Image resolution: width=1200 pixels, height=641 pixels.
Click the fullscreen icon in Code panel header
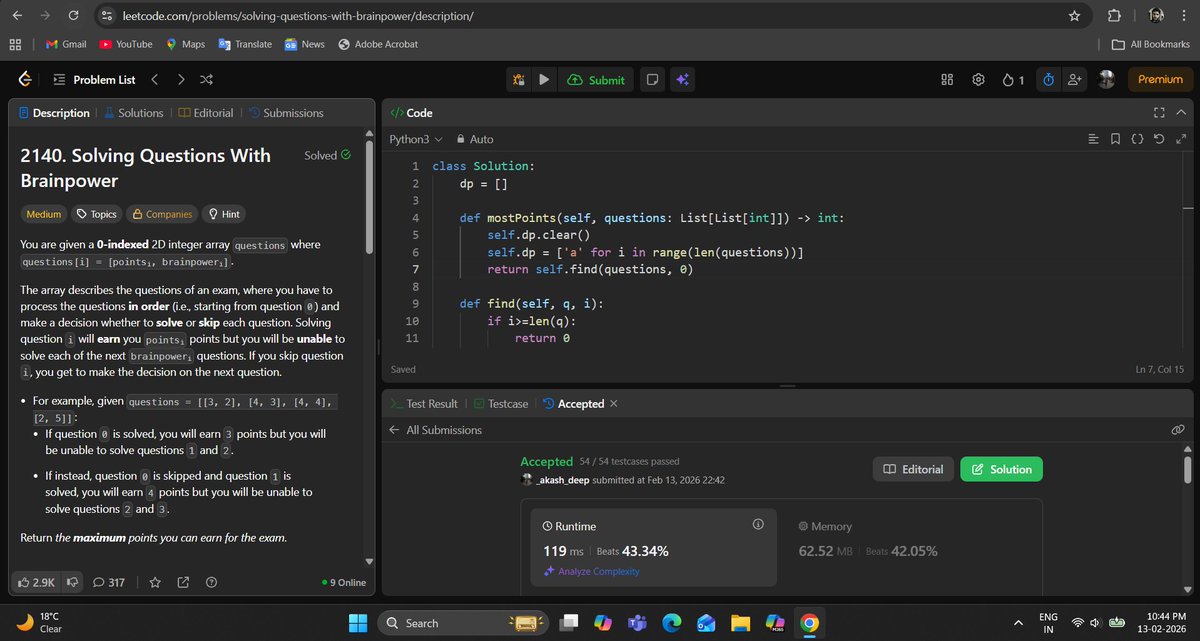coord(1159,113)
